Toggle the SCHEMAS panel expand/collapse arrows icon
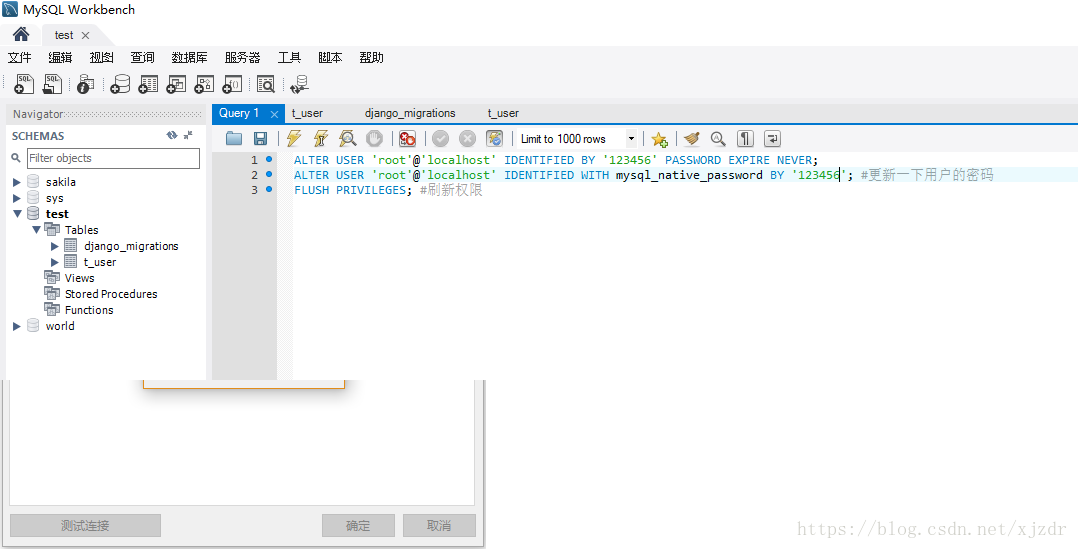1078x549 pixels. 188,135
